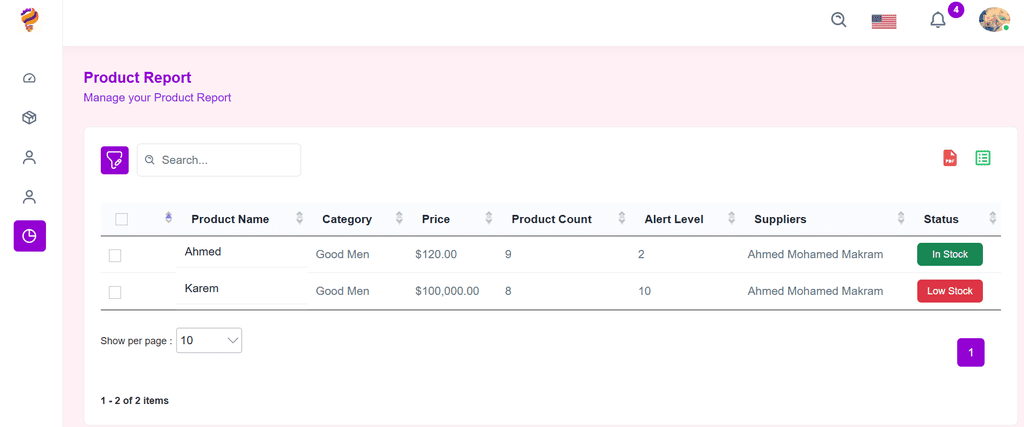Viewport: 1024px width, 427px height.
Task: Click the Low Stock status badge
Action: 950,291
